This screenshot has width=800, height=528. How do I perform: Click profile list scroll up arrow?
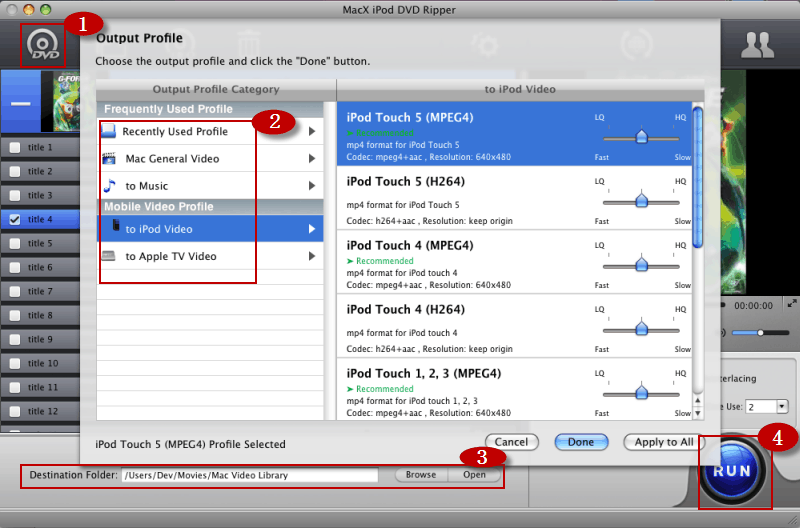point(697,400)
